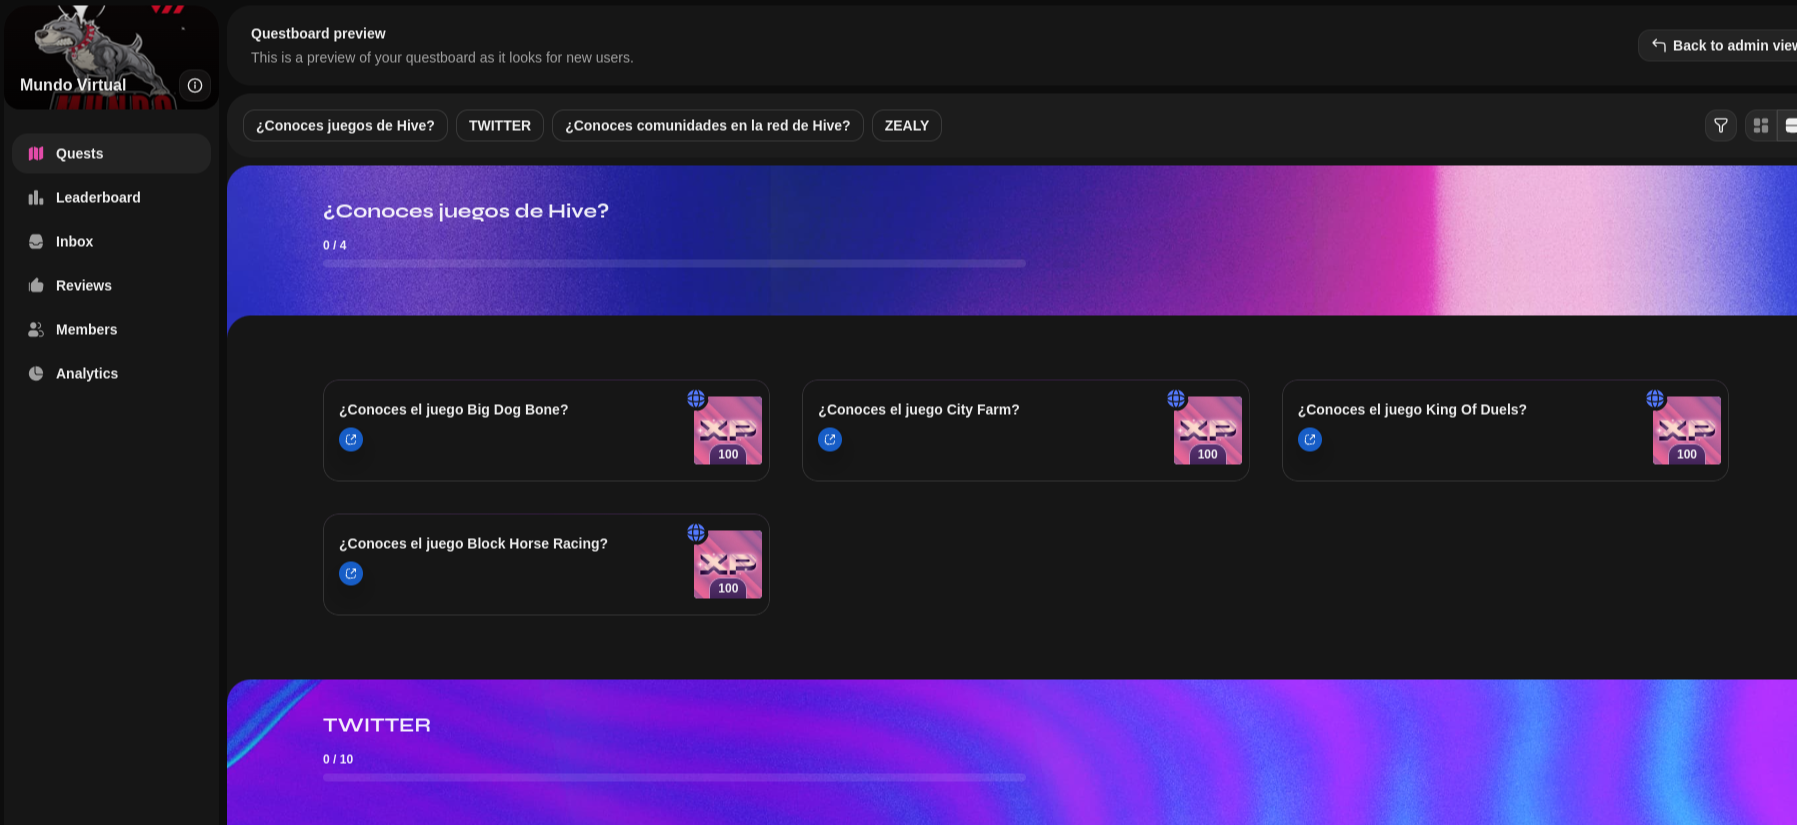Click the ¿Conoces juegos de Hive? banner heading
This screenshot has width=1797, height=825.
[x=466, y=211]
